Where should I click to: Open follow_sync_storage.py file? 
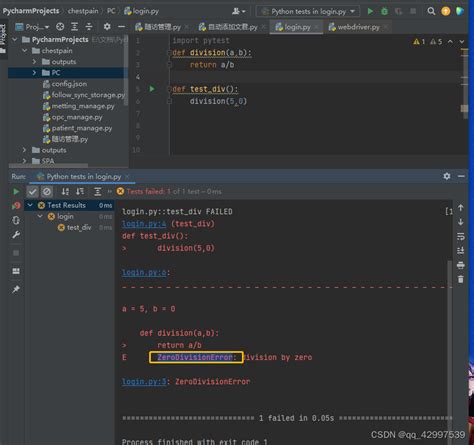tap(84, 95)
